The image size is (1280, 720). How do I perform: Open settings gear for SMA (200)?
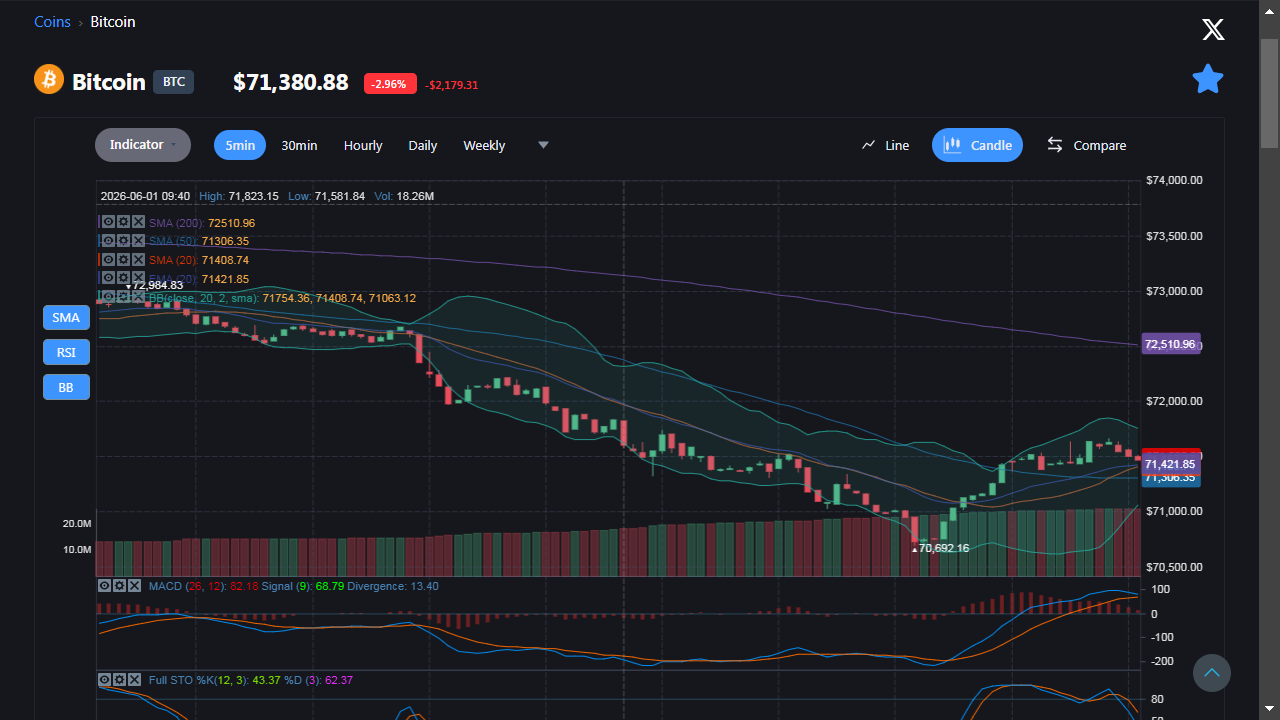(123, 222)
